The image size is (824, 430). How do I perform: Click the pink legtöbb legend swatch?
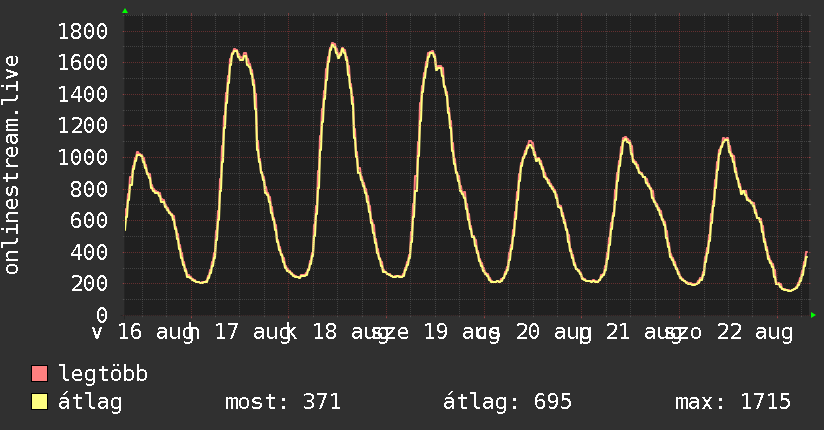[39, 374]
